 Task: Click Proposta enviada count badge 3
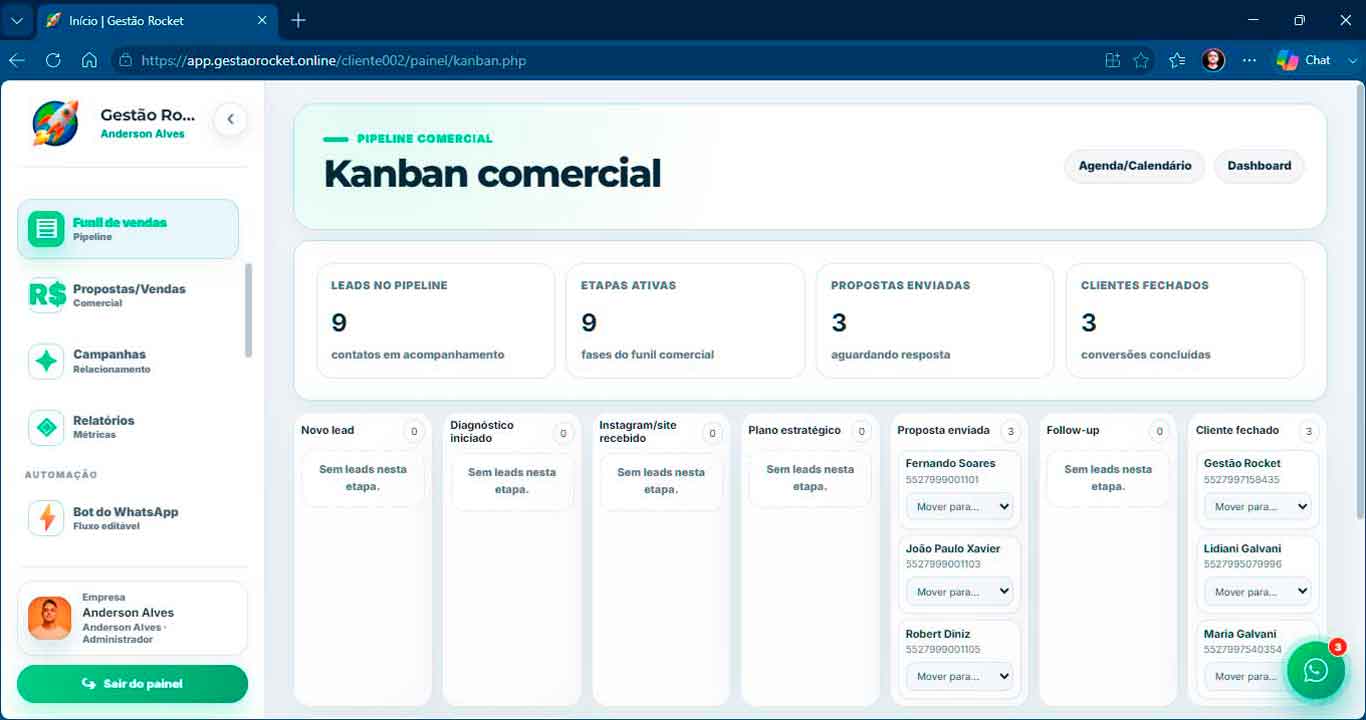pos(1011,432)
